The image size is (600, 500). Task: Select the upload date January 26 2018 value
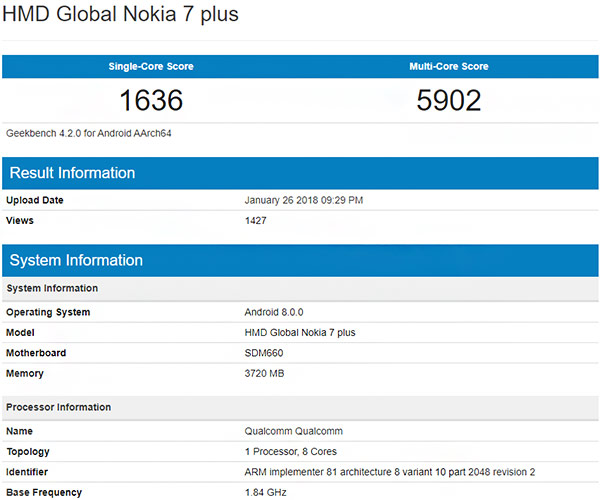tap(304, 200)
